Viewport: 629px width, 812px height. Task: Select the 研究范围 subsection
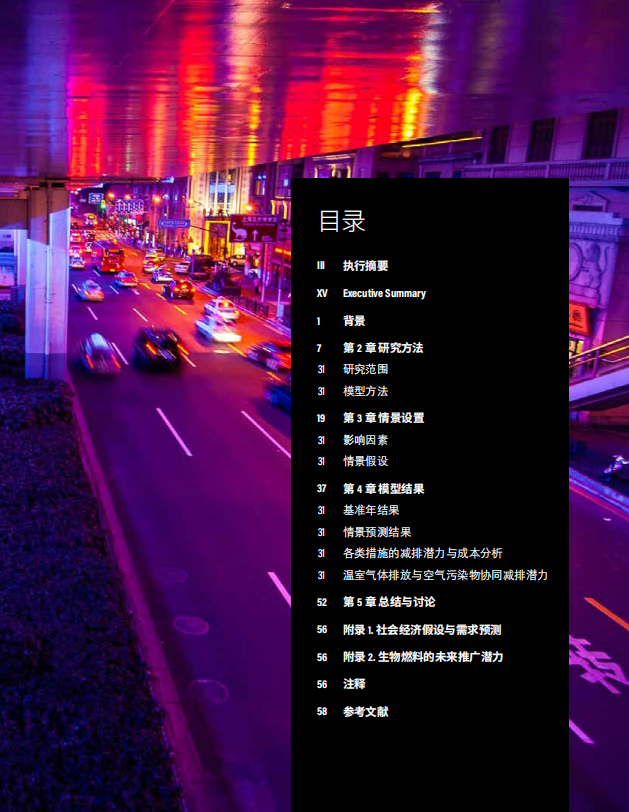[365, 369]
